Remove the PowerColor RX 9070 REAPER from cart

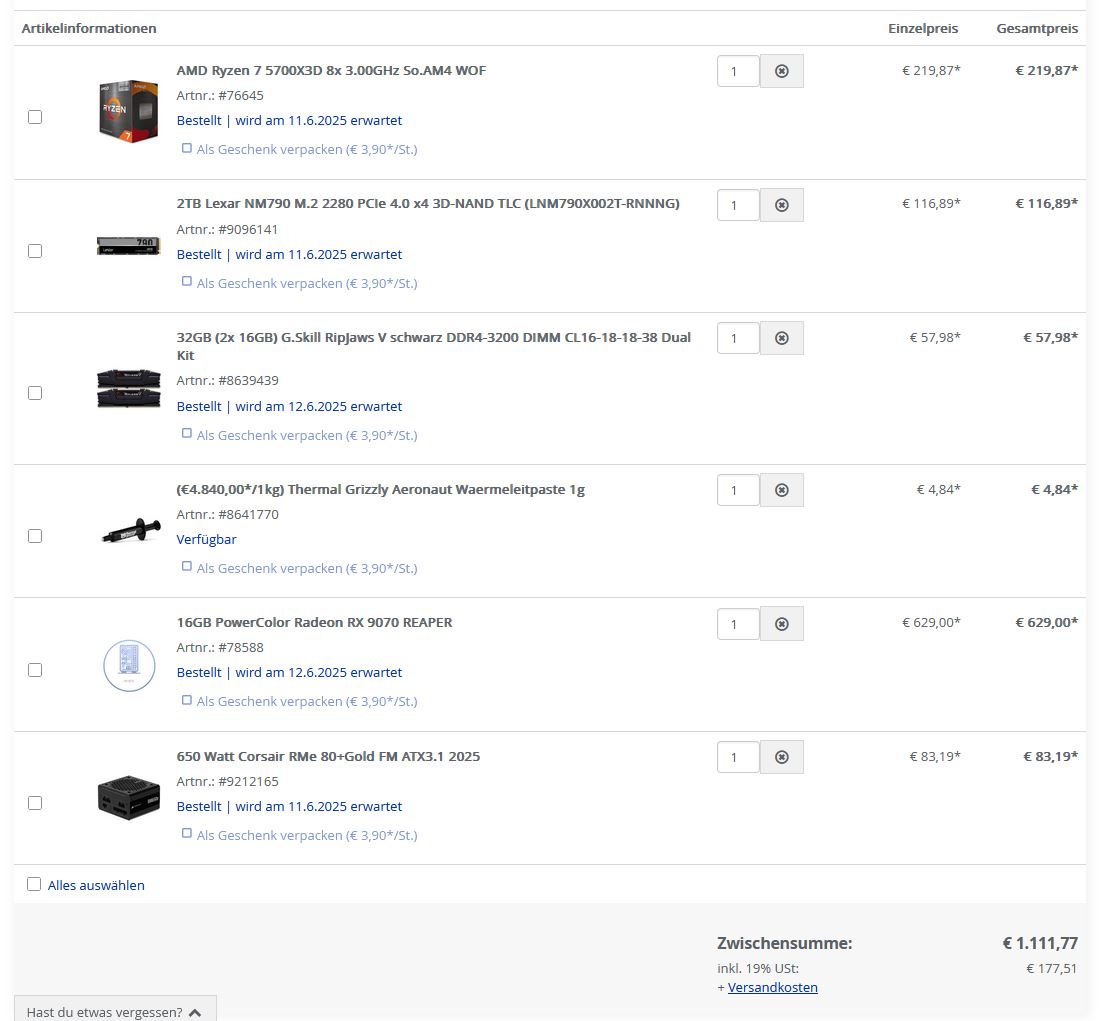point(781,624)
